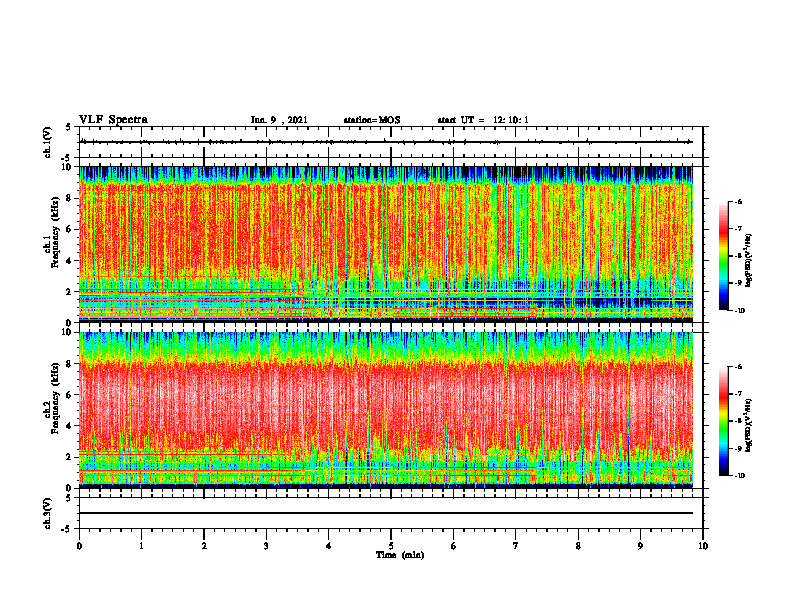
Task: Click the "station=MOS" header label
Action: (372, 120)
